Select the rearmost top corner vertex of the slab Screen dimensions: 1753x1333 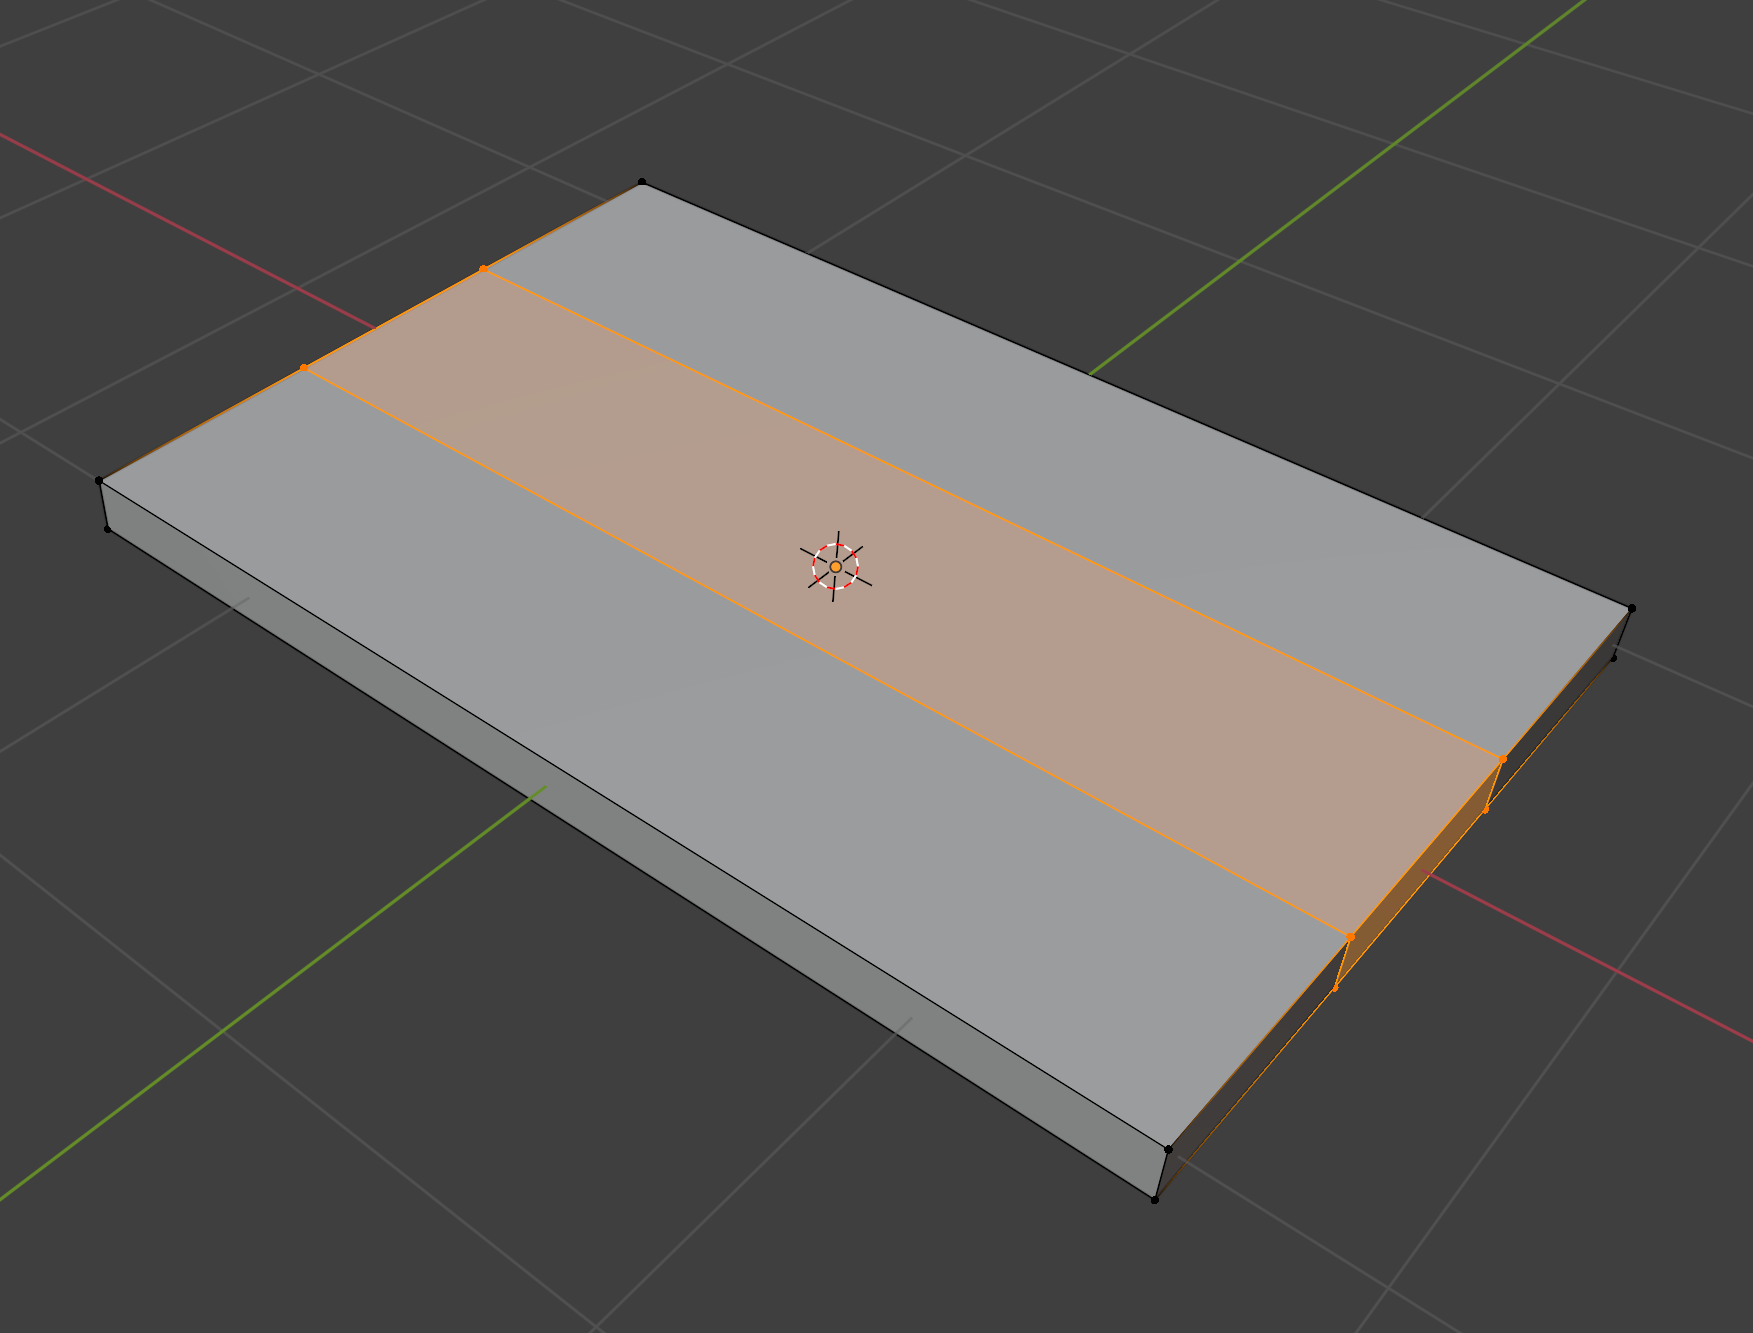[x=642, y=183]
